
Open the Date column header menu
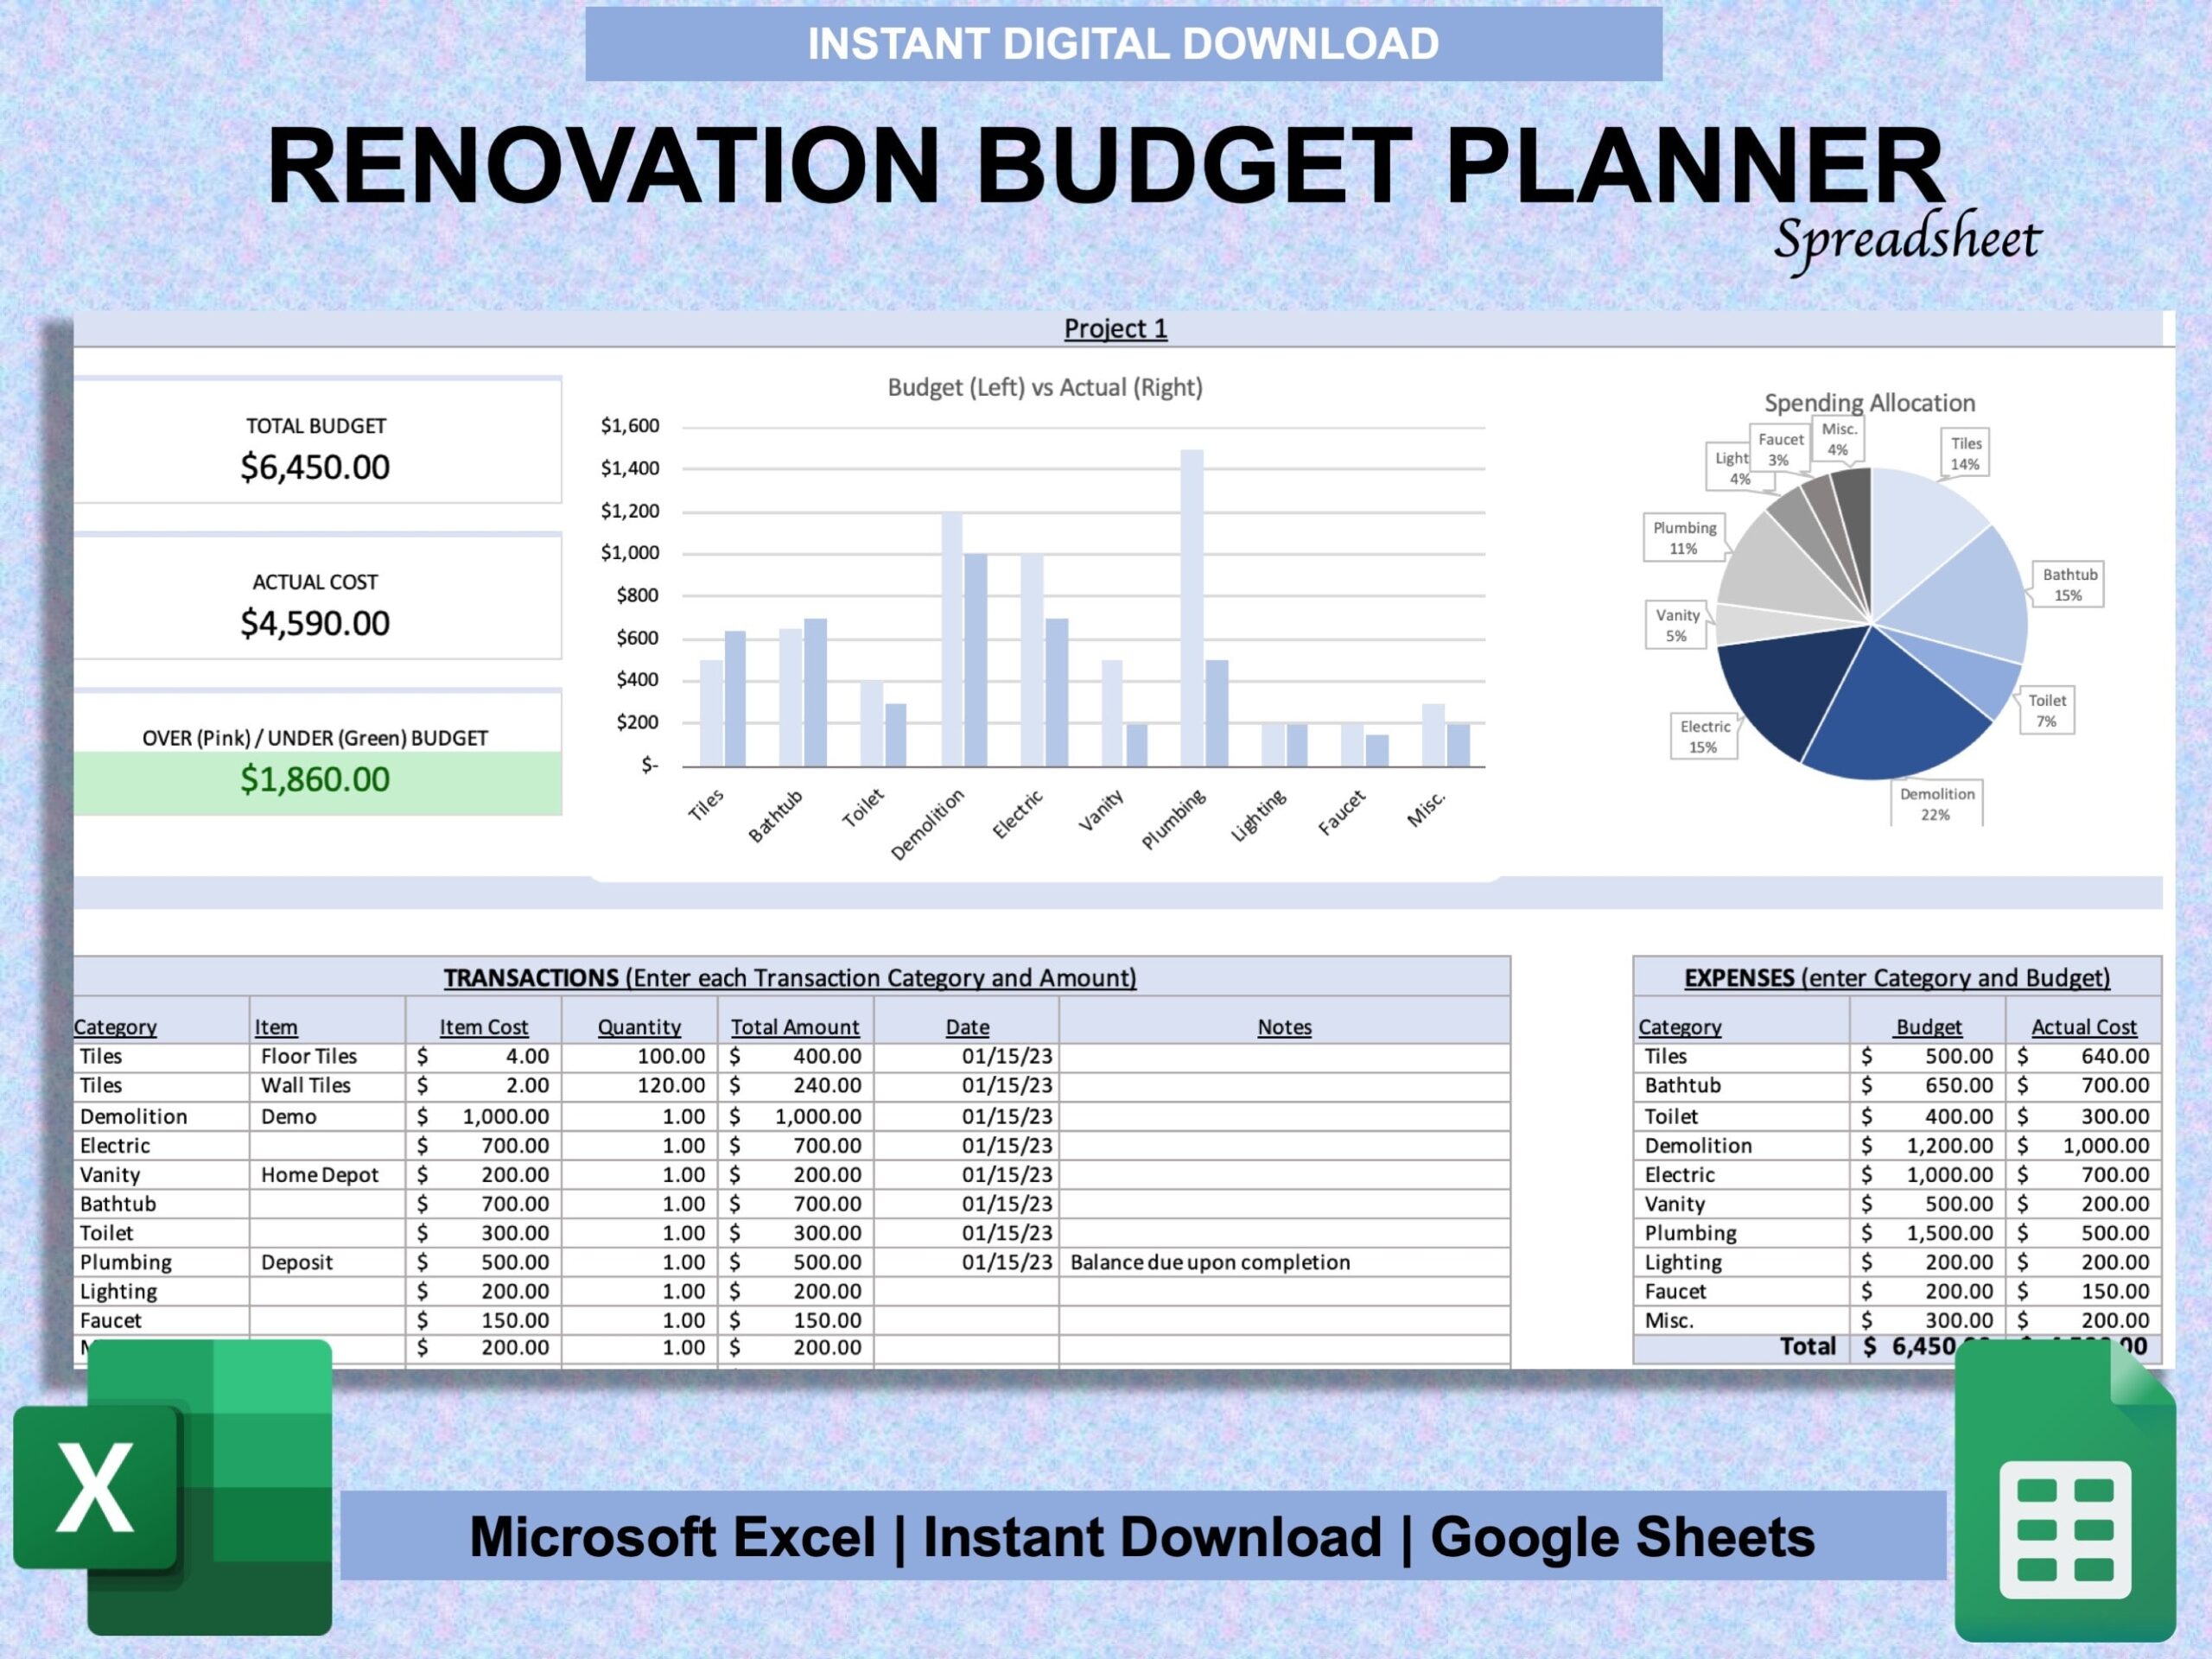967,1026
